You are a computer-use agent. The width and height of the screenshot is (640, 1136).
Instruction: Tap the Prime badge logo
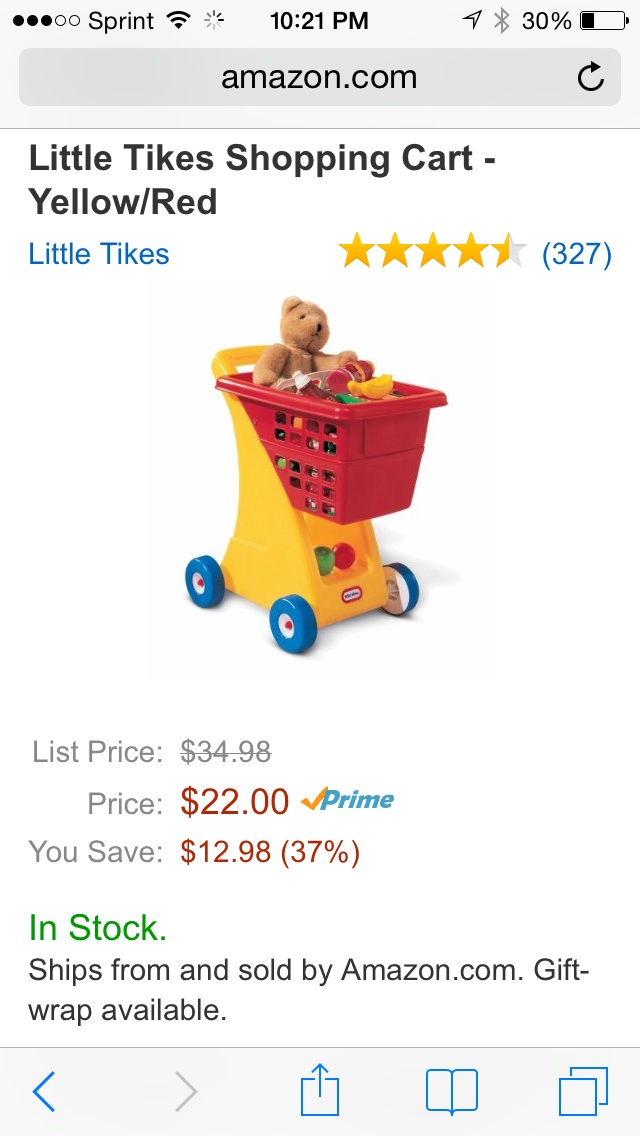pos(347,799)
